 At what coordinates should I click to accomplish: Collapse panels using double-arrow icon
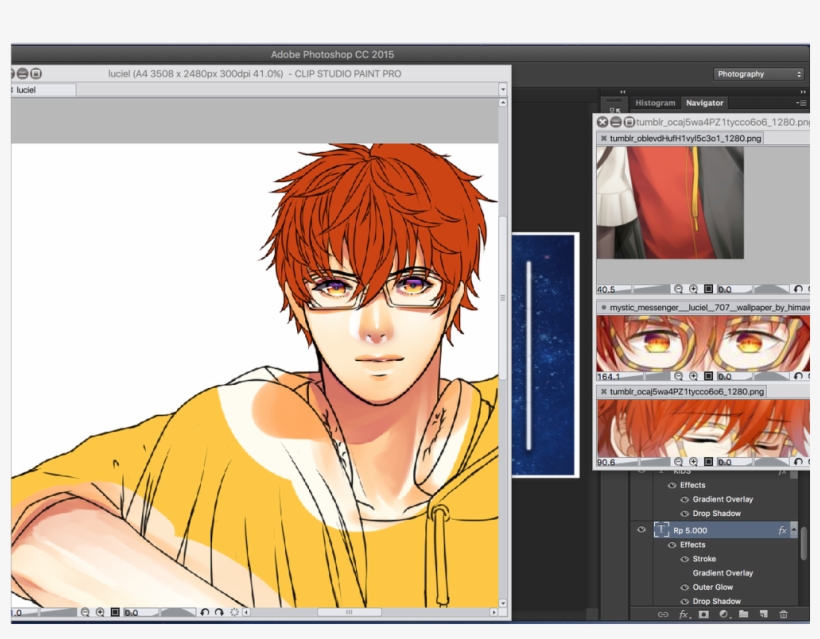pyautogui.click(x=803, y=92)
